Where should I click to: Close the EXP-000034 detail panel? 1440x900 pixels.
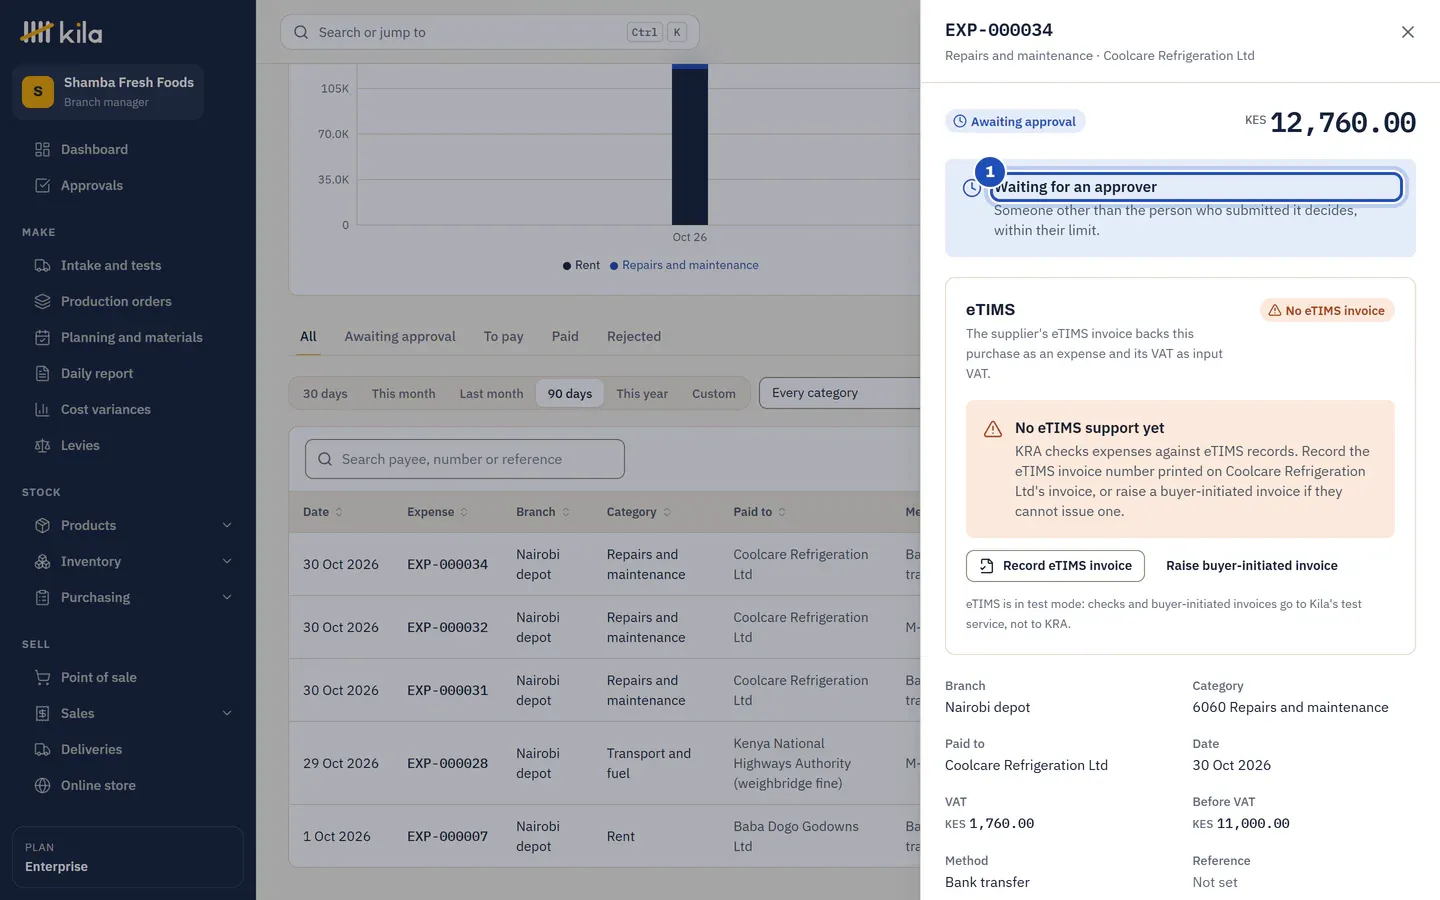coord(1408,32)
